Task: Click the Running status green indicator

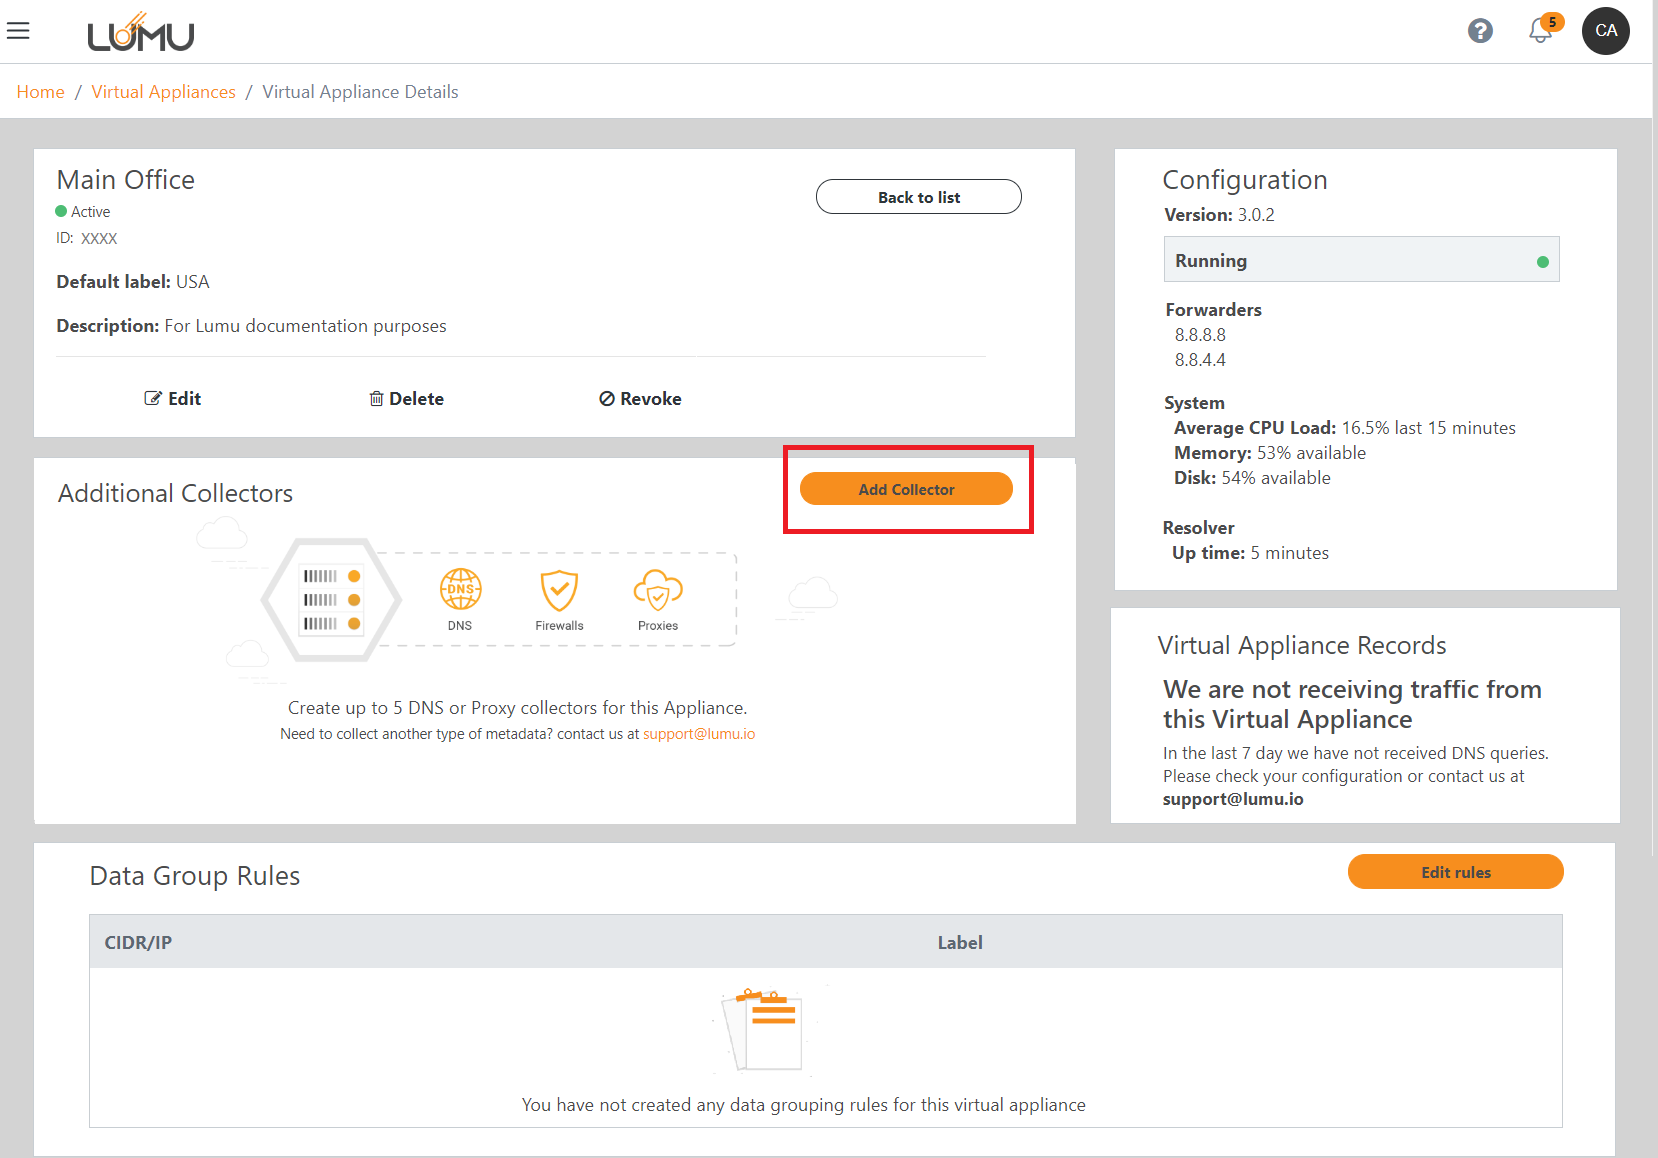Action: 1543,259
